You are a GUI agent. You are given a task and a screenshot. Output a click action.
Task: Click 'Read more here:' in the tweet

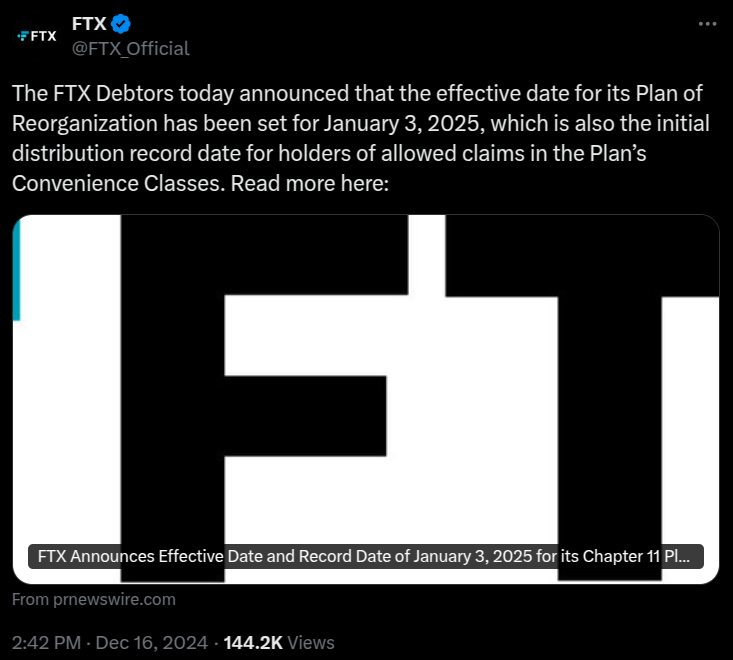tap(309, 183)
